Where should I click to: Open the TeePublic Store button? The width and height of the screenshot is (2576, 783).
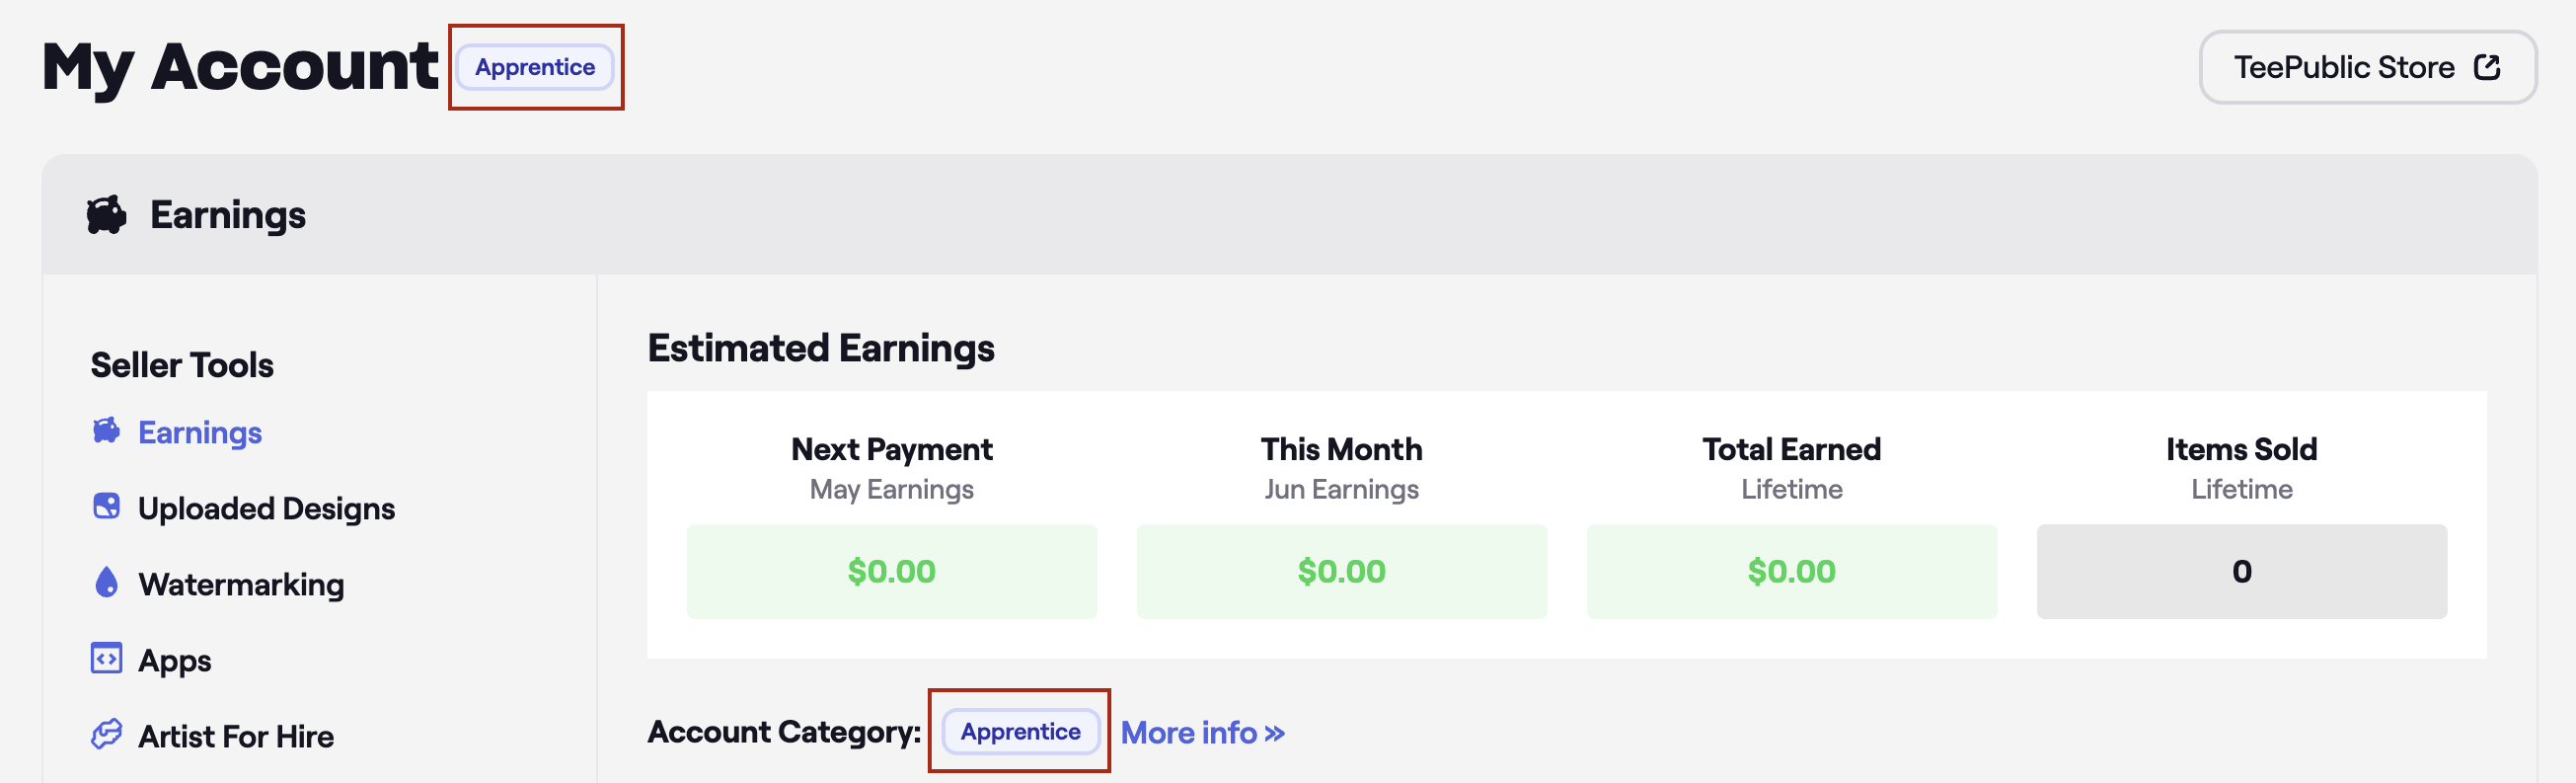[x=2367, y=67]
